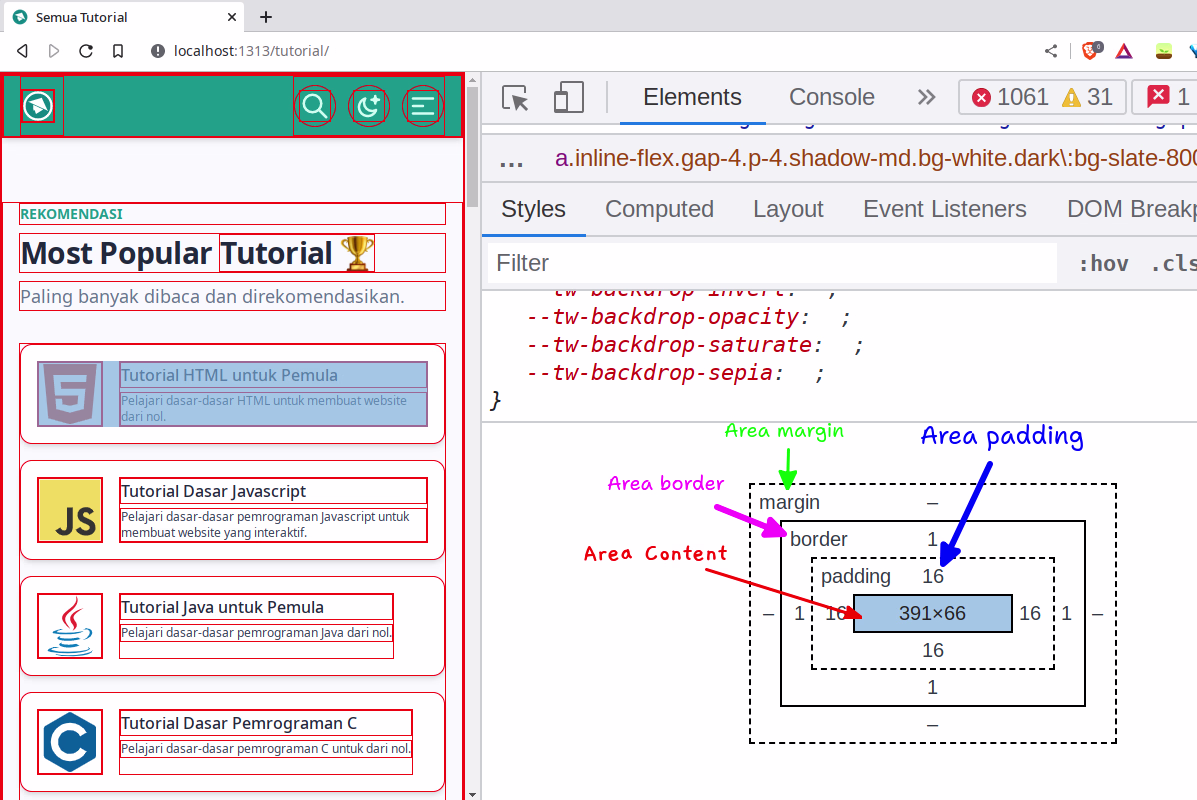Image resolution: width=1197 pixels, height=800 pixels.
Task: Bookmark this page using the bookmark icon
Action: [118, 51]
